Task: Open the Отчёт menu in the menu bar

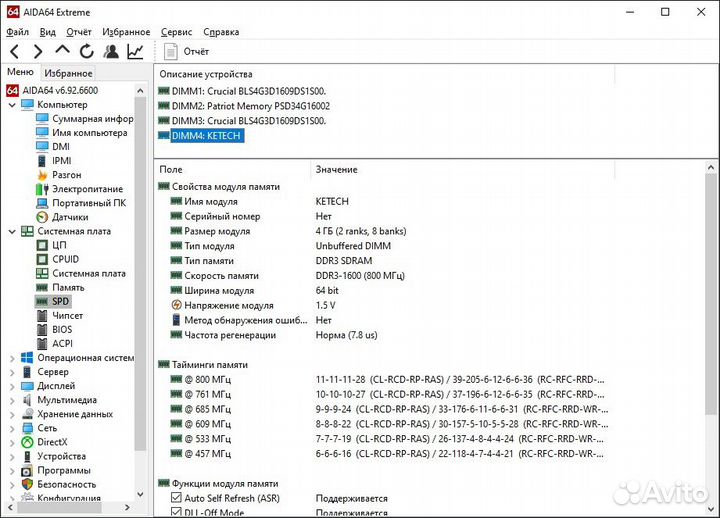Action: coord(79,32)
